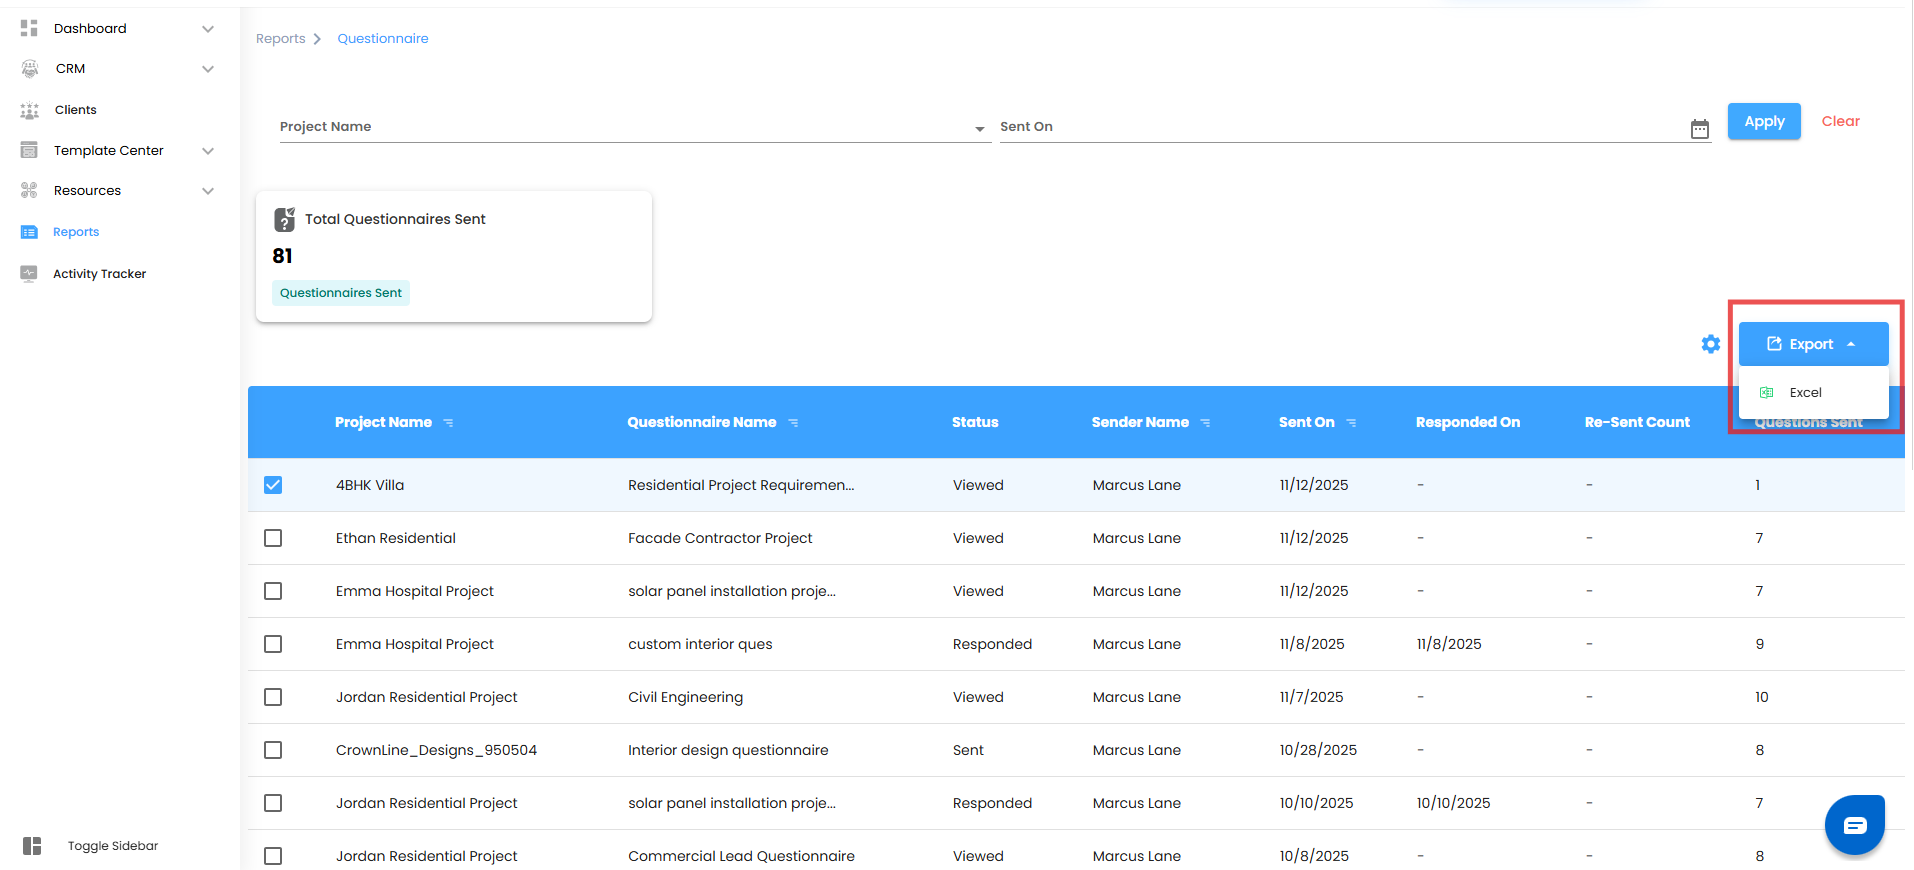Open table column settings gear icon
Viewport: 1914px width, 870px height.
click(x=1711, y=344)
